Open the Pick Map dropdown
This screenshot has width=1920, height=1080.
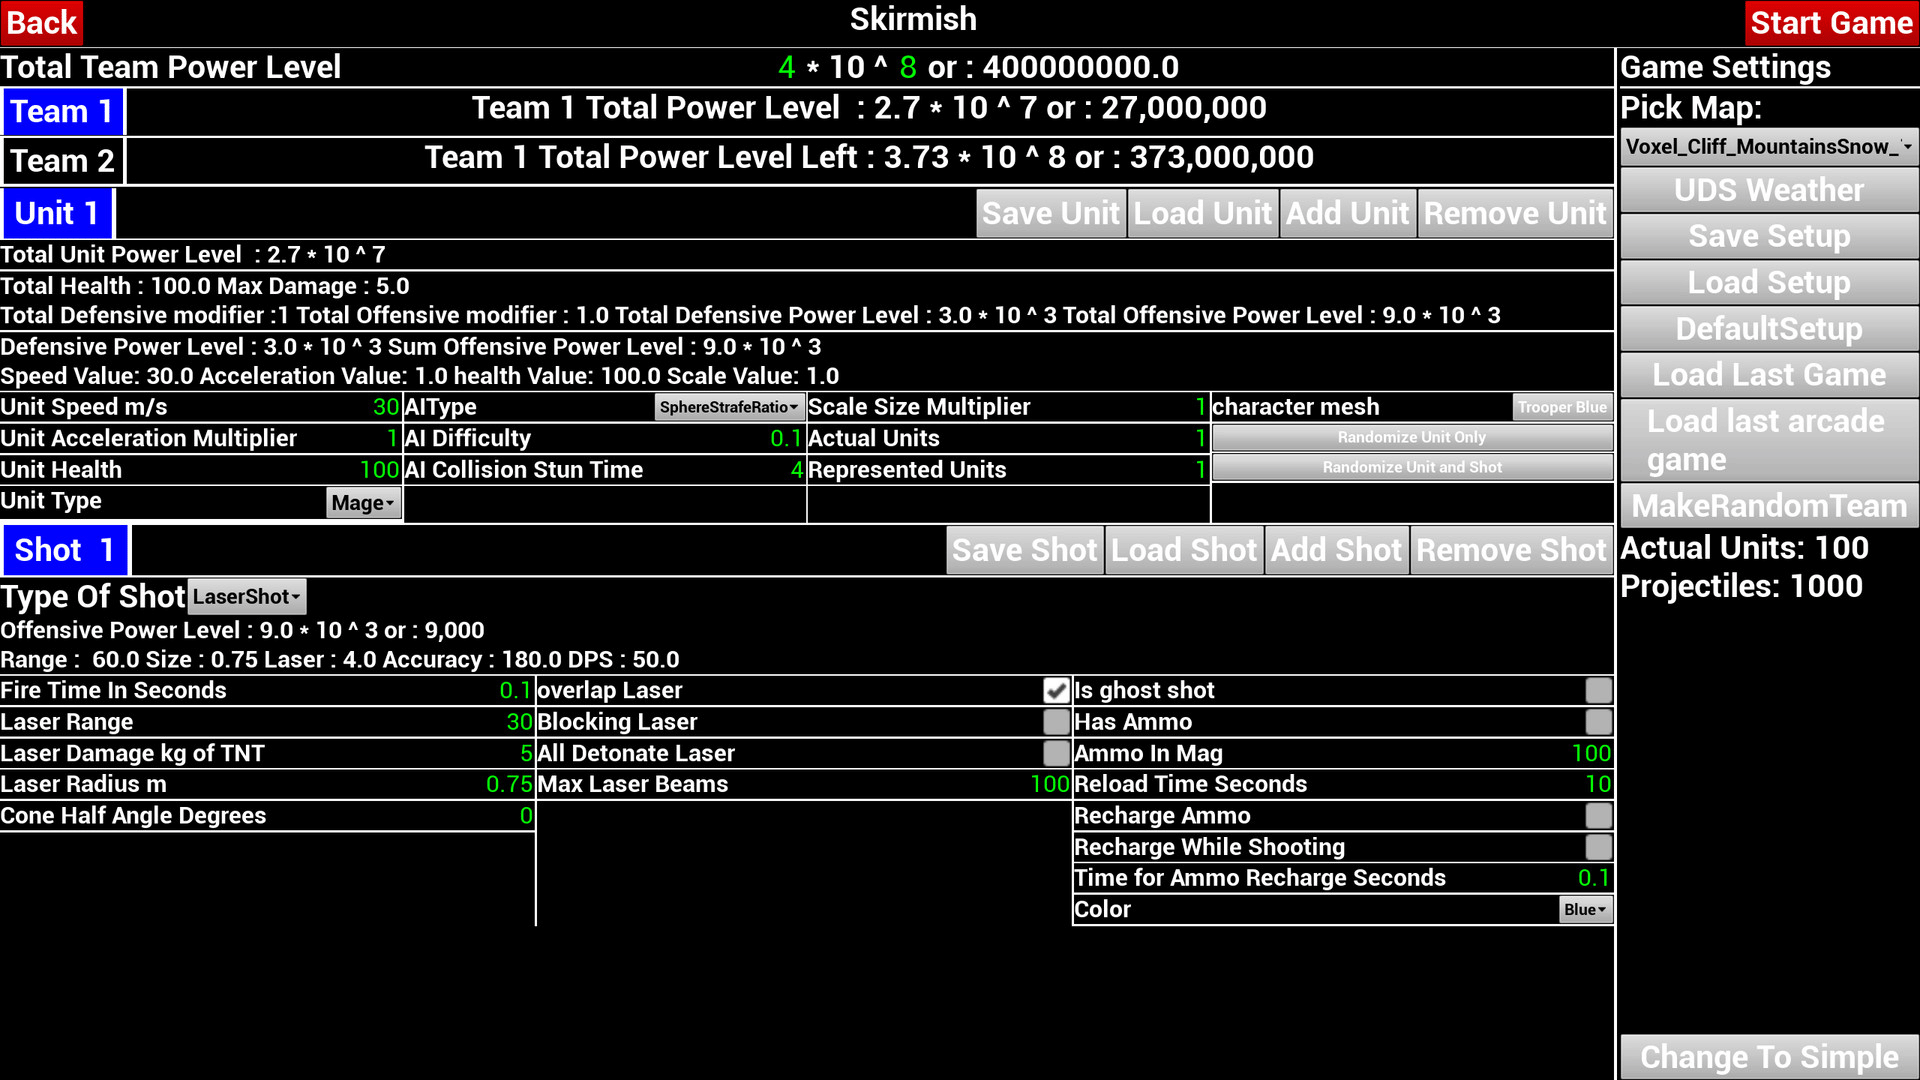[x=1768, y=147]
